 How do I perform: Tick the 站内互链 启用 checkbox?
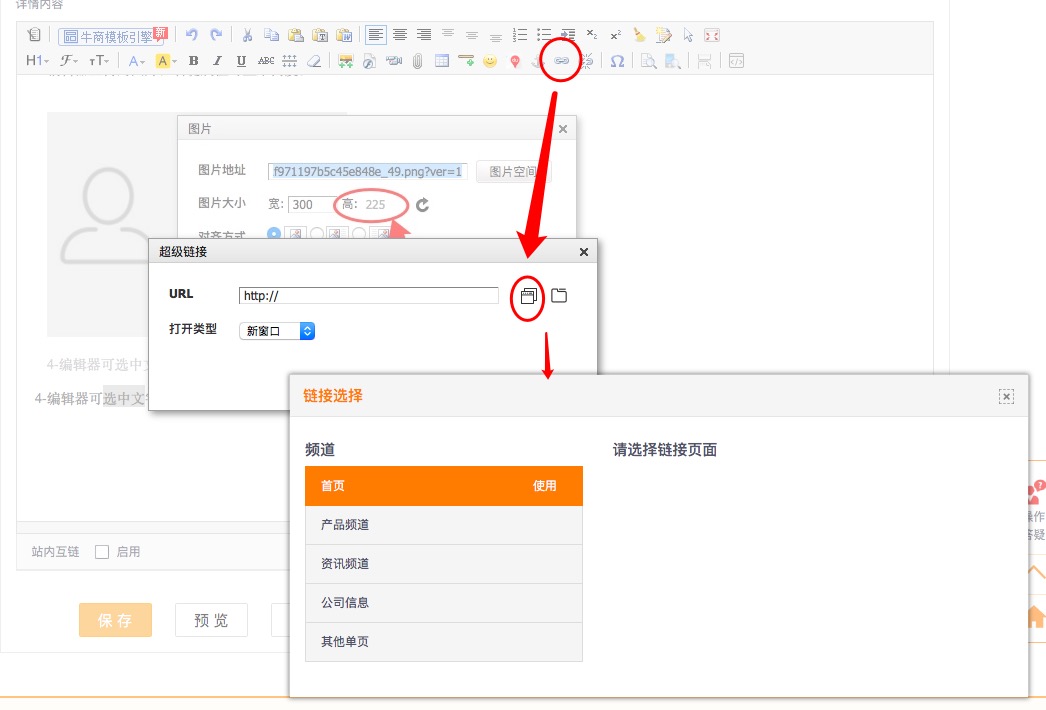coord(102,552)
